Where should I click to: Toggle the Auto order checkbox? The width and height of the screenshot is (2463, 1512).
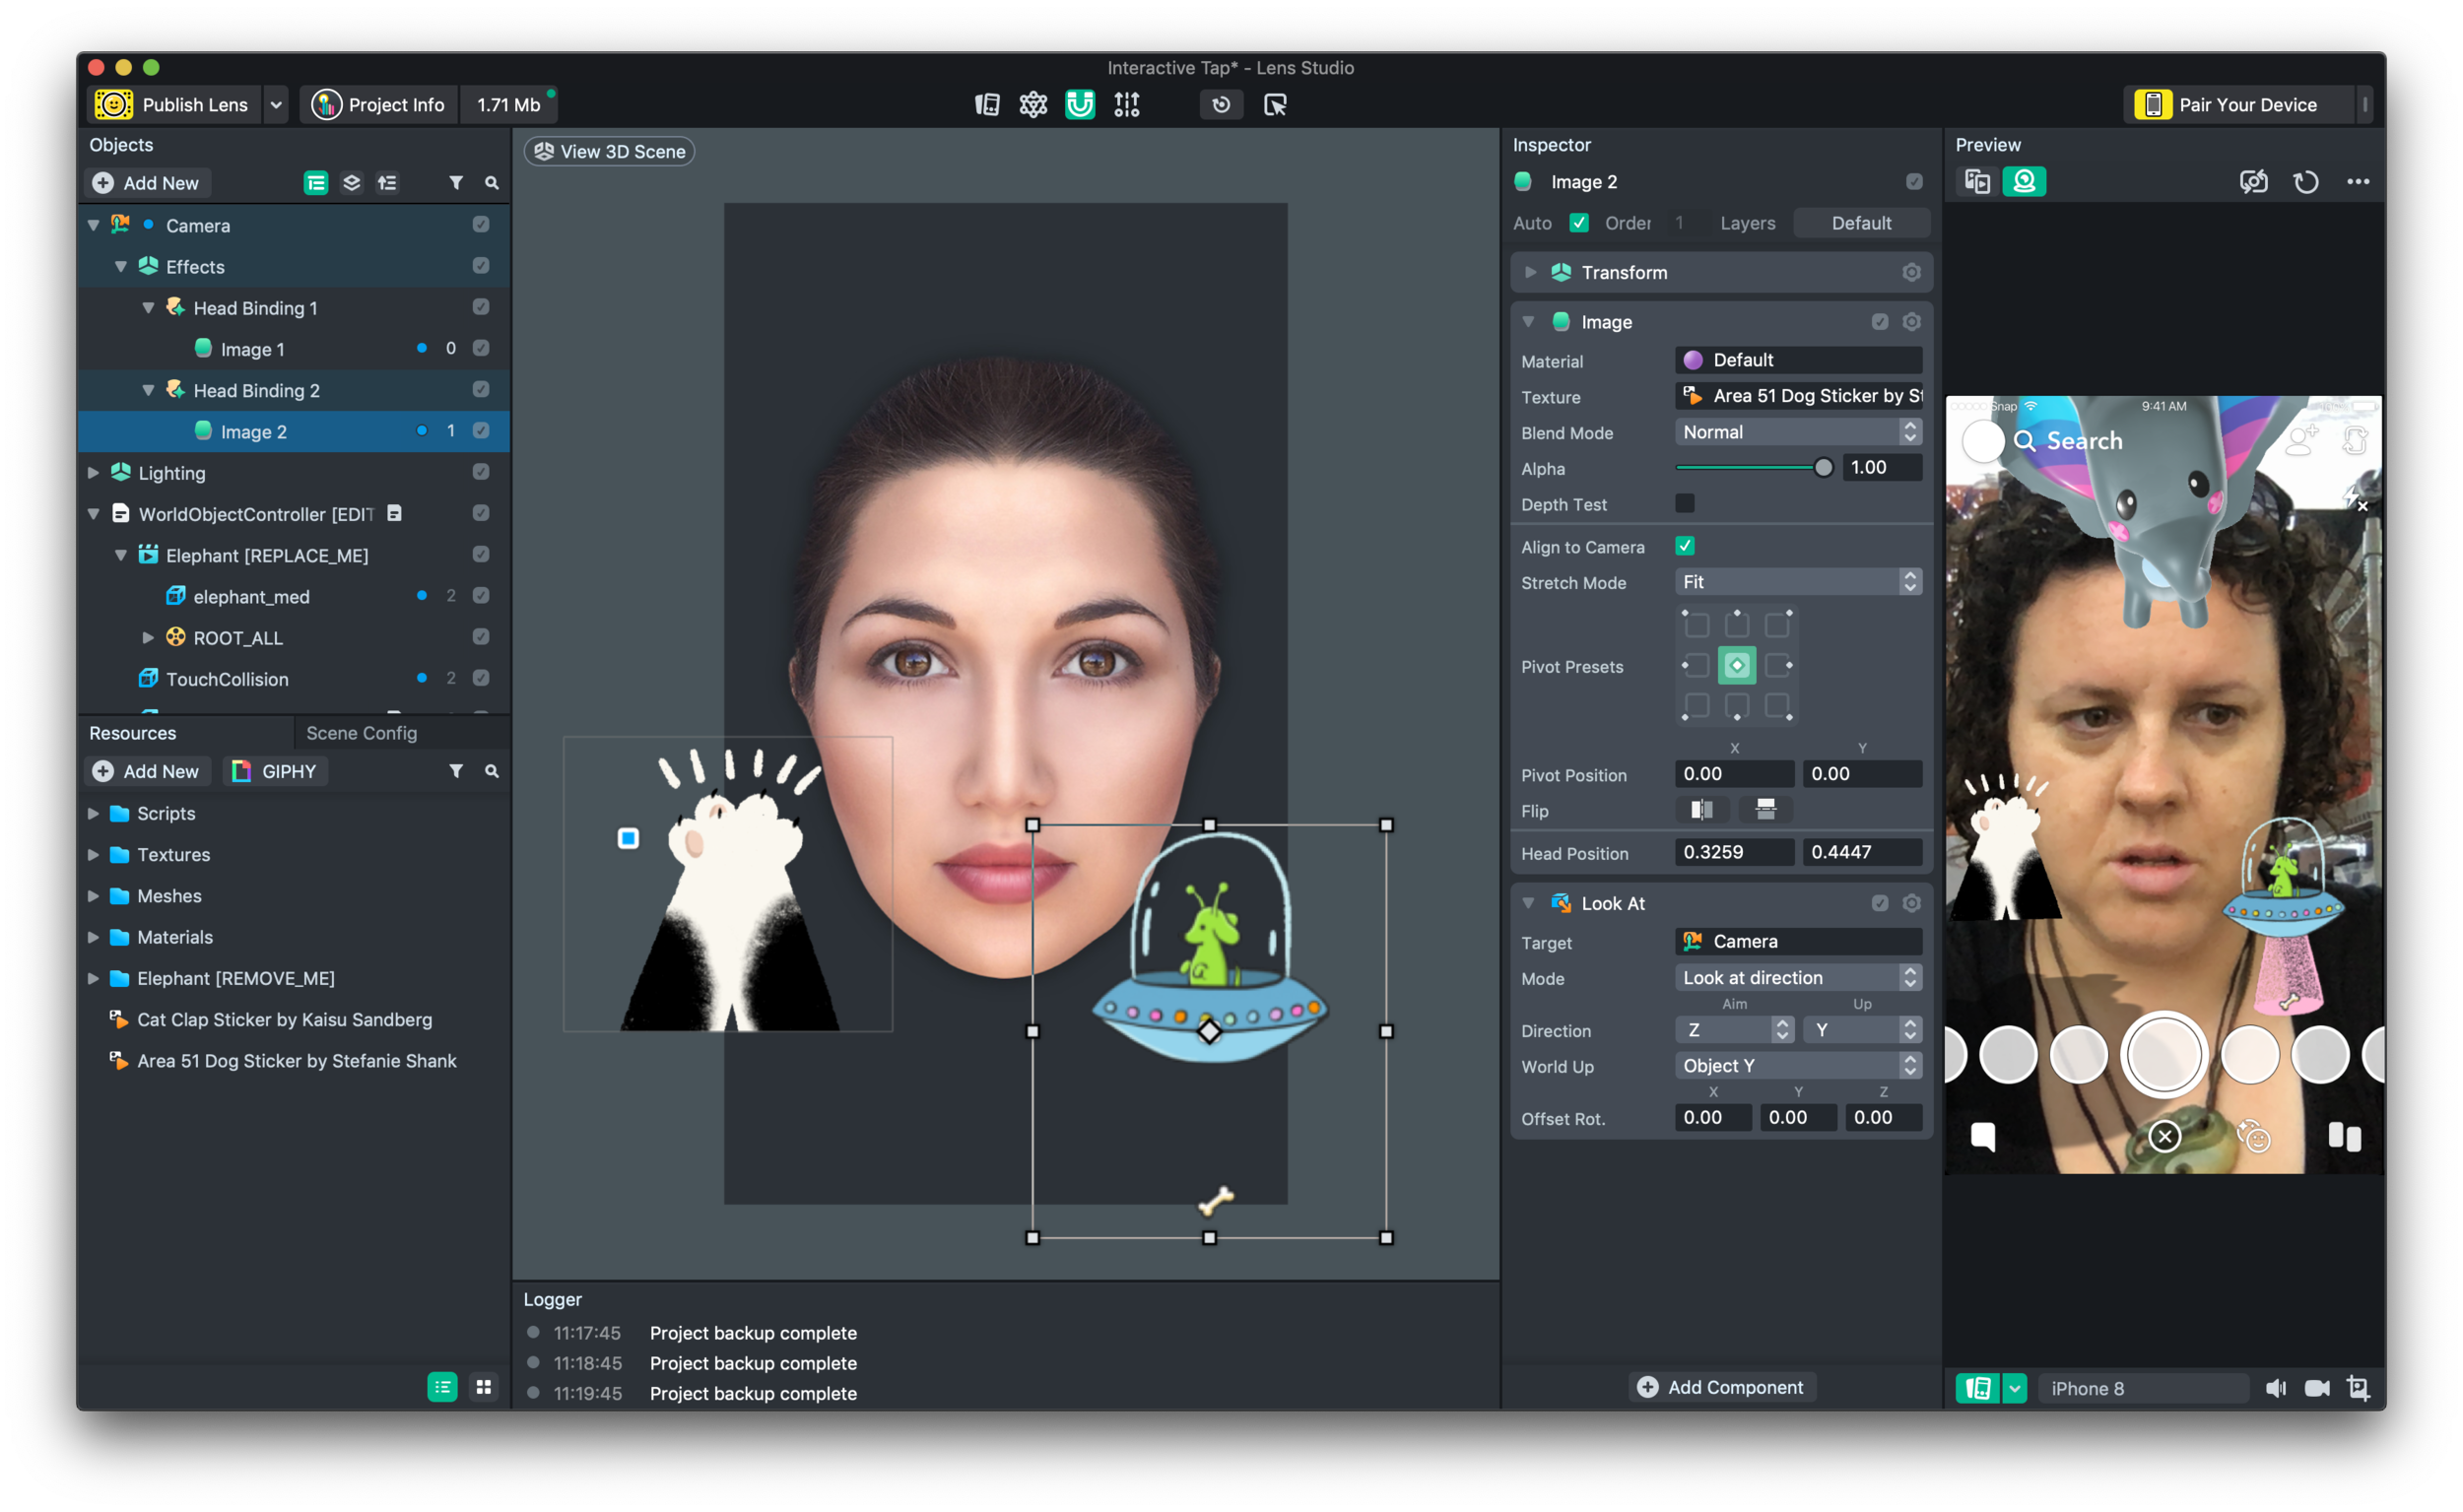coord(1579,222)
